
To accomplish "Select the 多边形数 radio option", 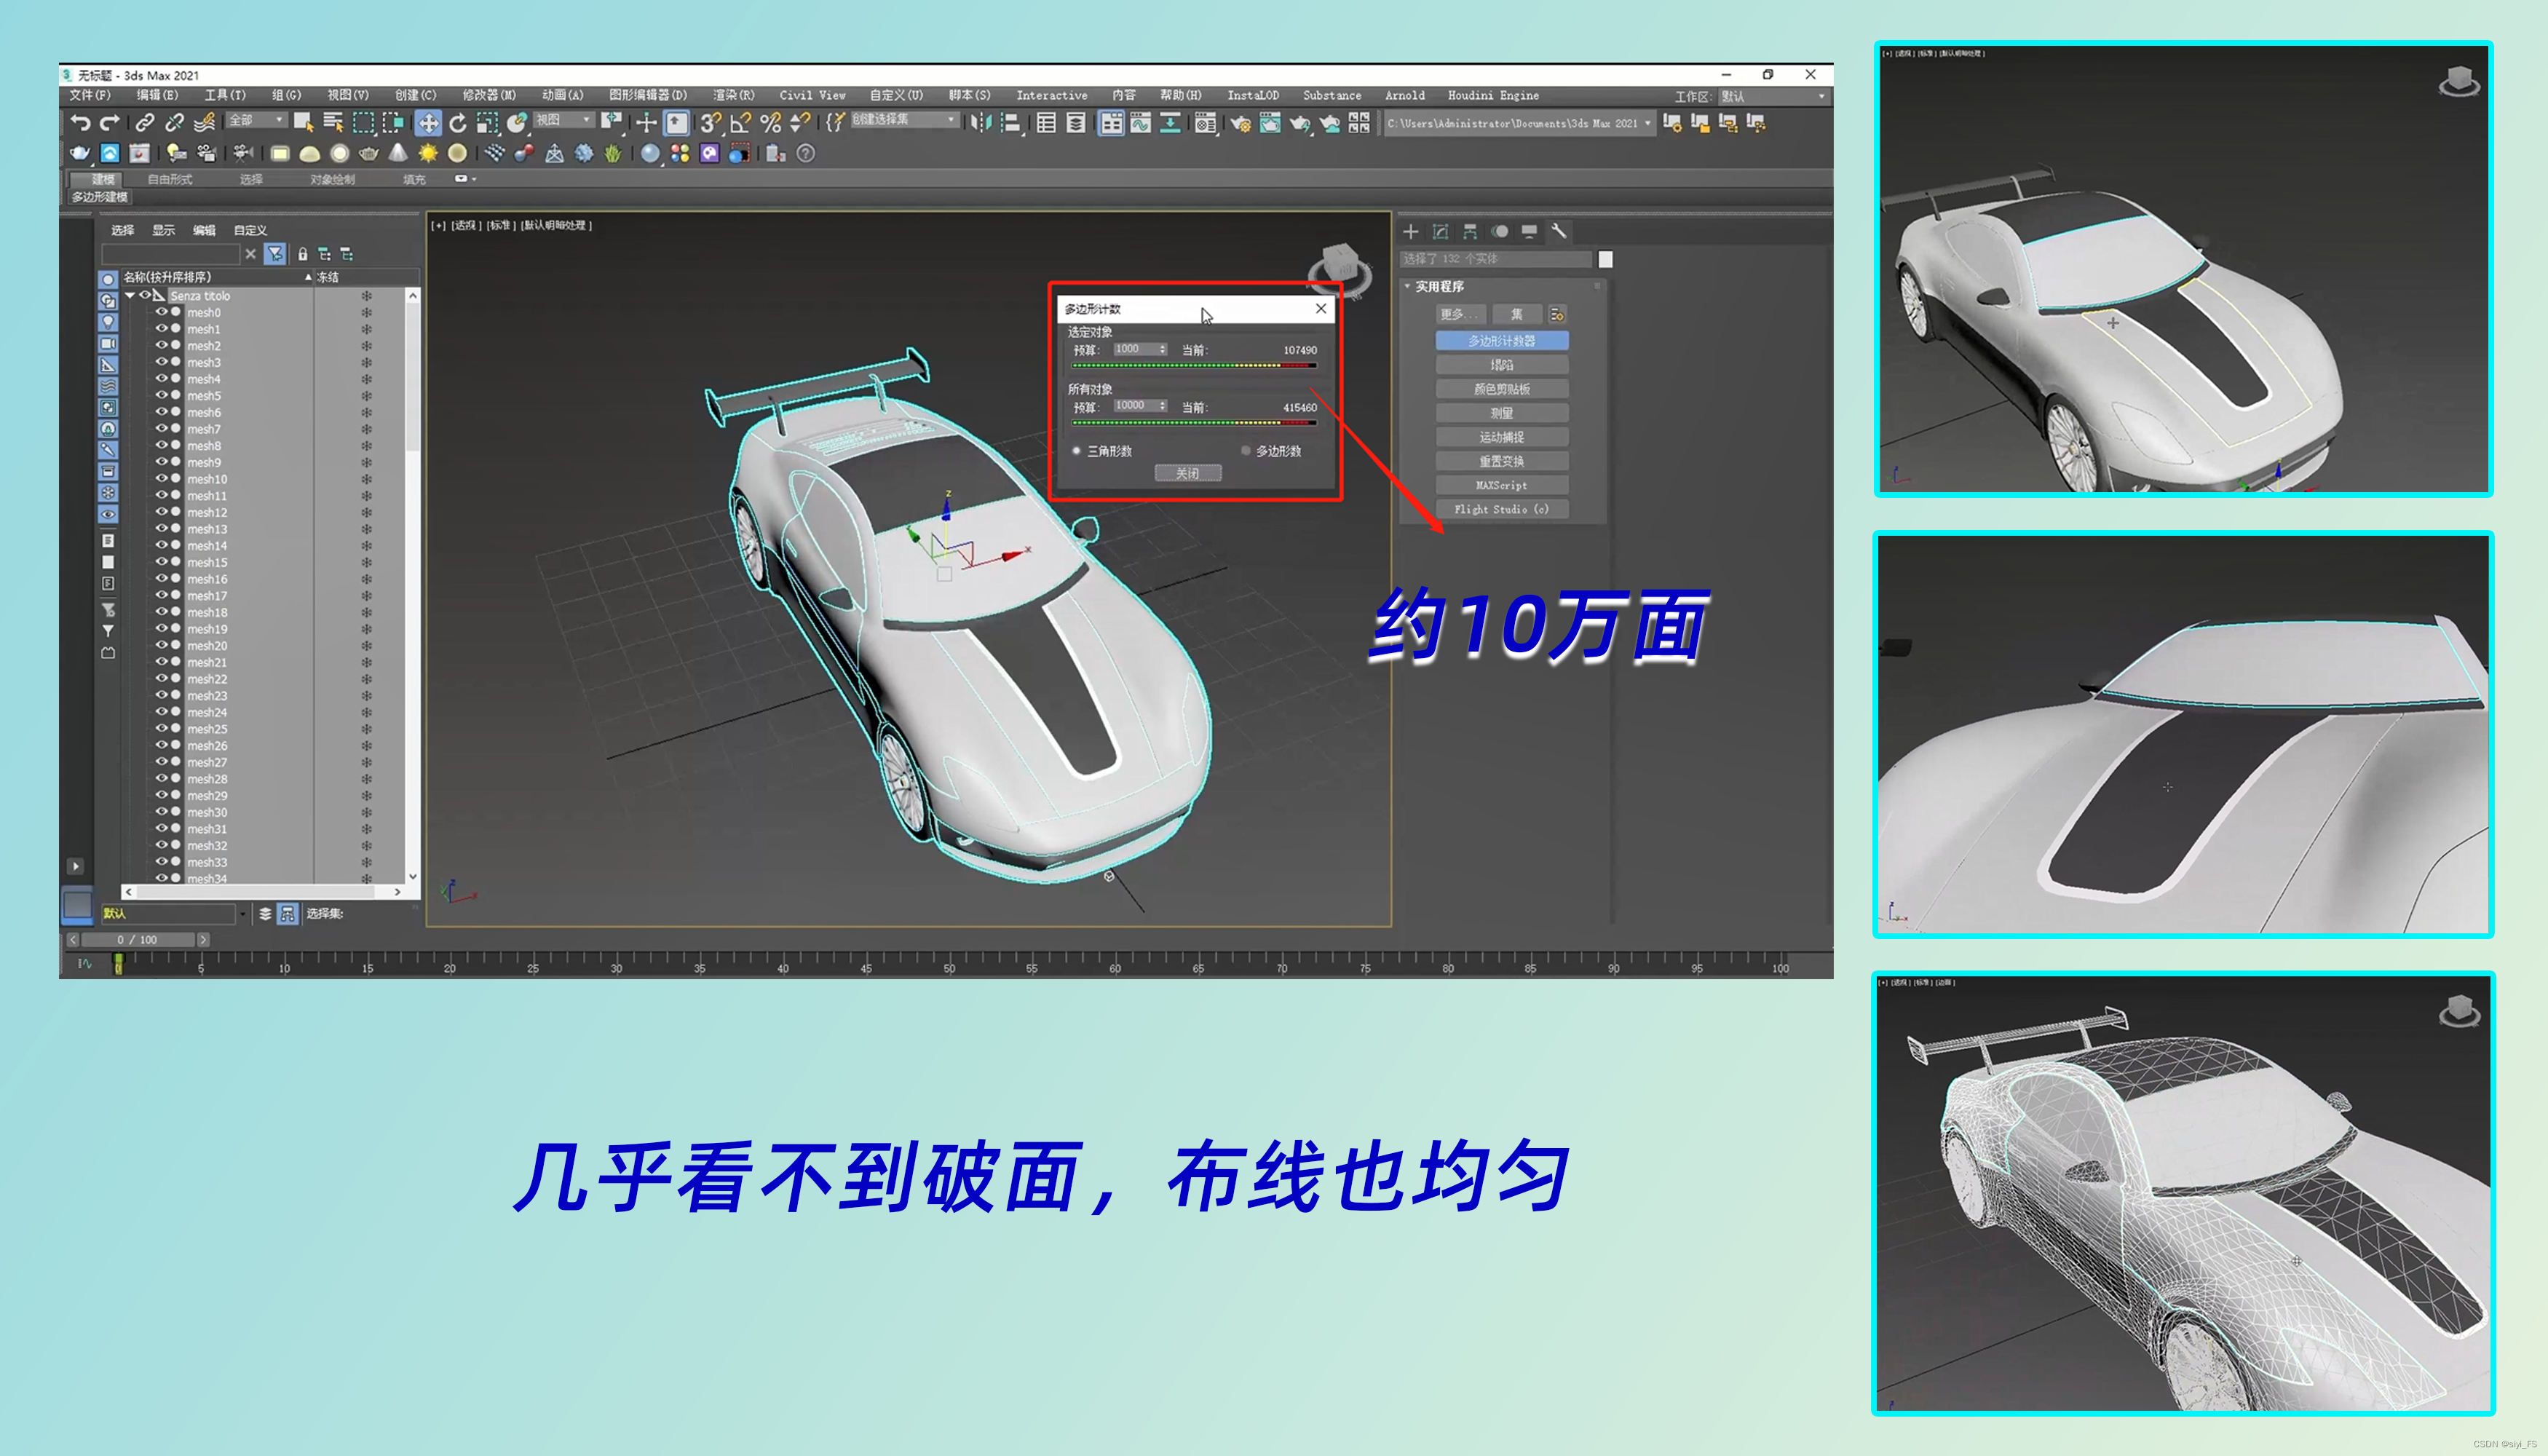I will (1246, 451).
